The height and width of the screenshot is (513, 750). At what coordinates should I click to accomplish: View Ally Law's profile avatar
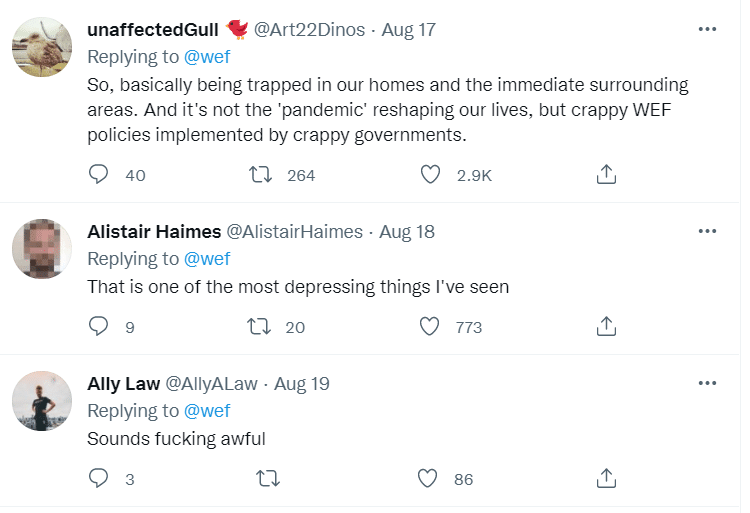click(42, 401)
